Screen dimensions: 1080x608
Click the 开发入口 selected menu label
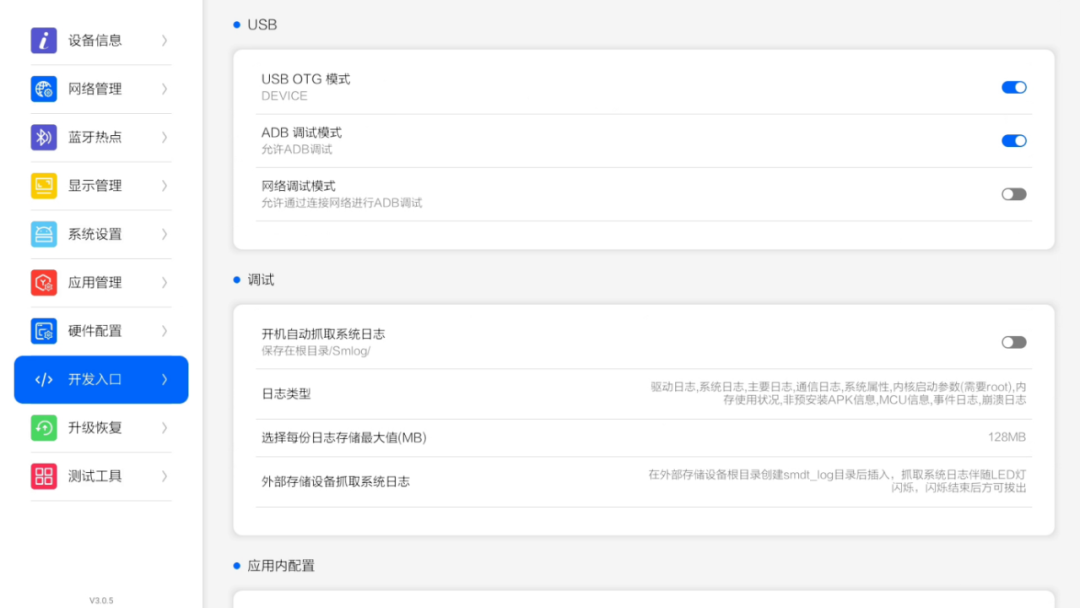(x=95, y=379)
